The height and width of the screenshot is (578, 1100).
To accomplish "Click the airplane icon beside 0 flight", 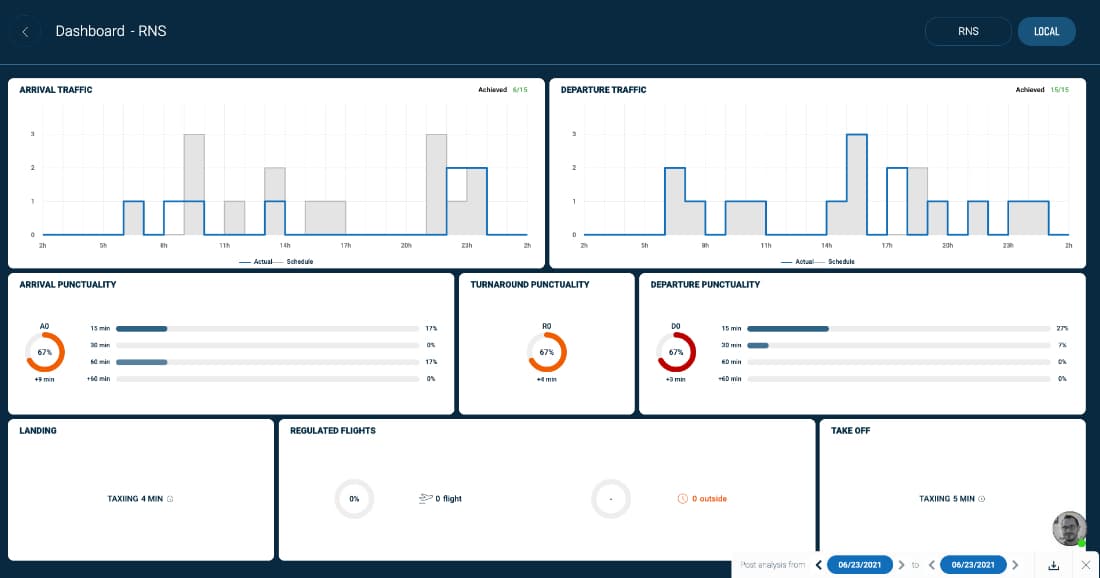I will point(425,499).
